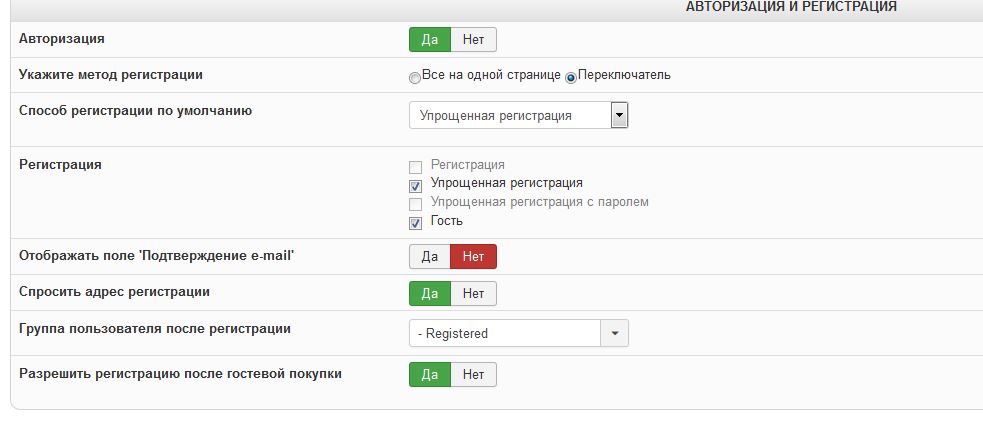
Task: Set 'Спросить адрес регистрации' to Да
Action: (x=430, y=293)
